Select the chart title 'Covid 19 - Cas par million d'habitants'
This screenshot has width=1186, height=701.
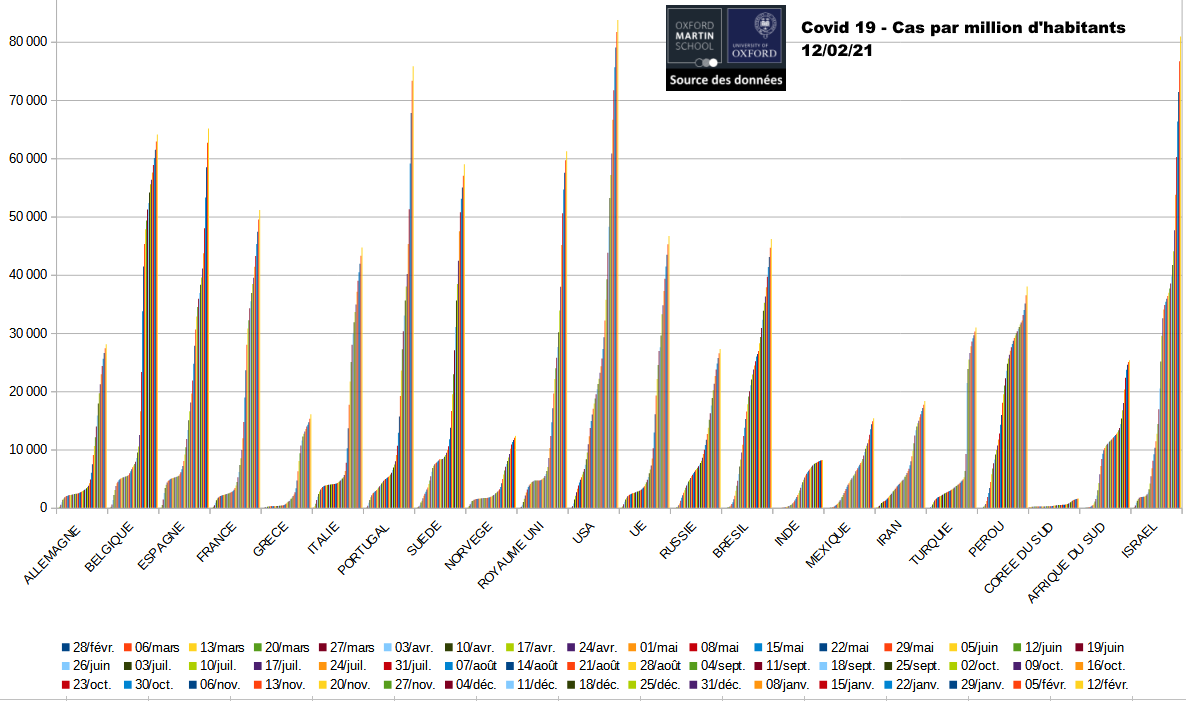tap(963, 28)
